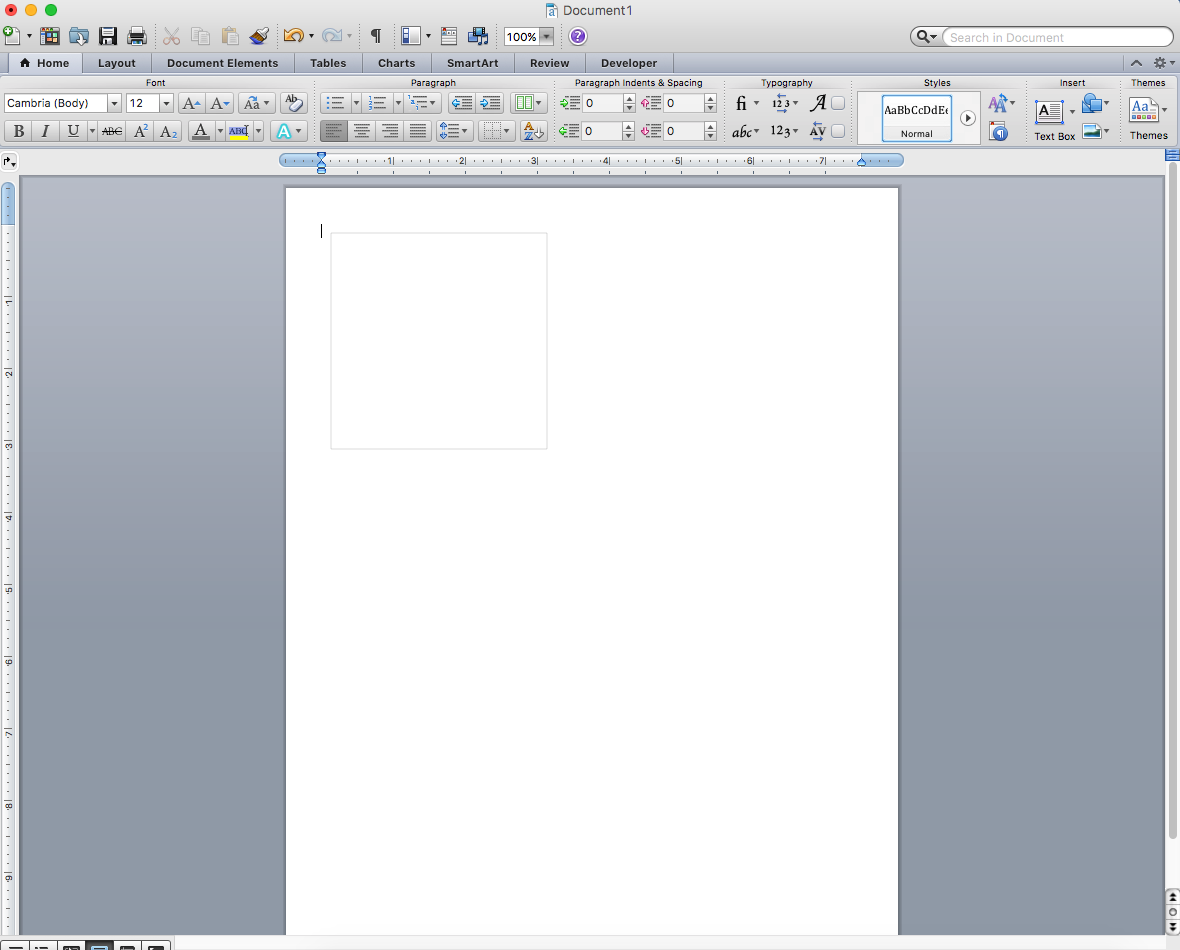Increase font size with larger A
Image resolution: width=1180 pixels, height=950 pixels.
click(x=191, y=103)
